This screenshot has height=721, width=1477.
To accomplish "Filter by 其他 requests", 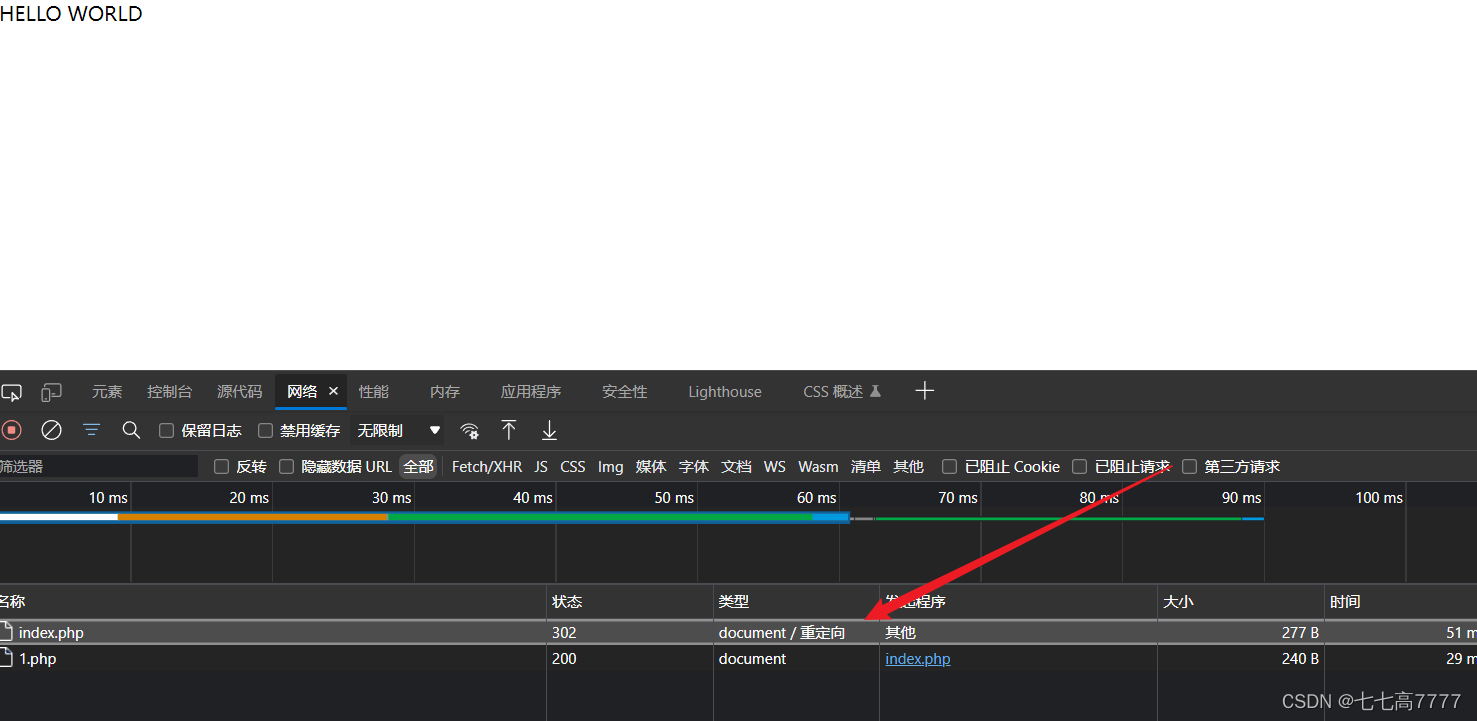I will (x=909, y=466).
